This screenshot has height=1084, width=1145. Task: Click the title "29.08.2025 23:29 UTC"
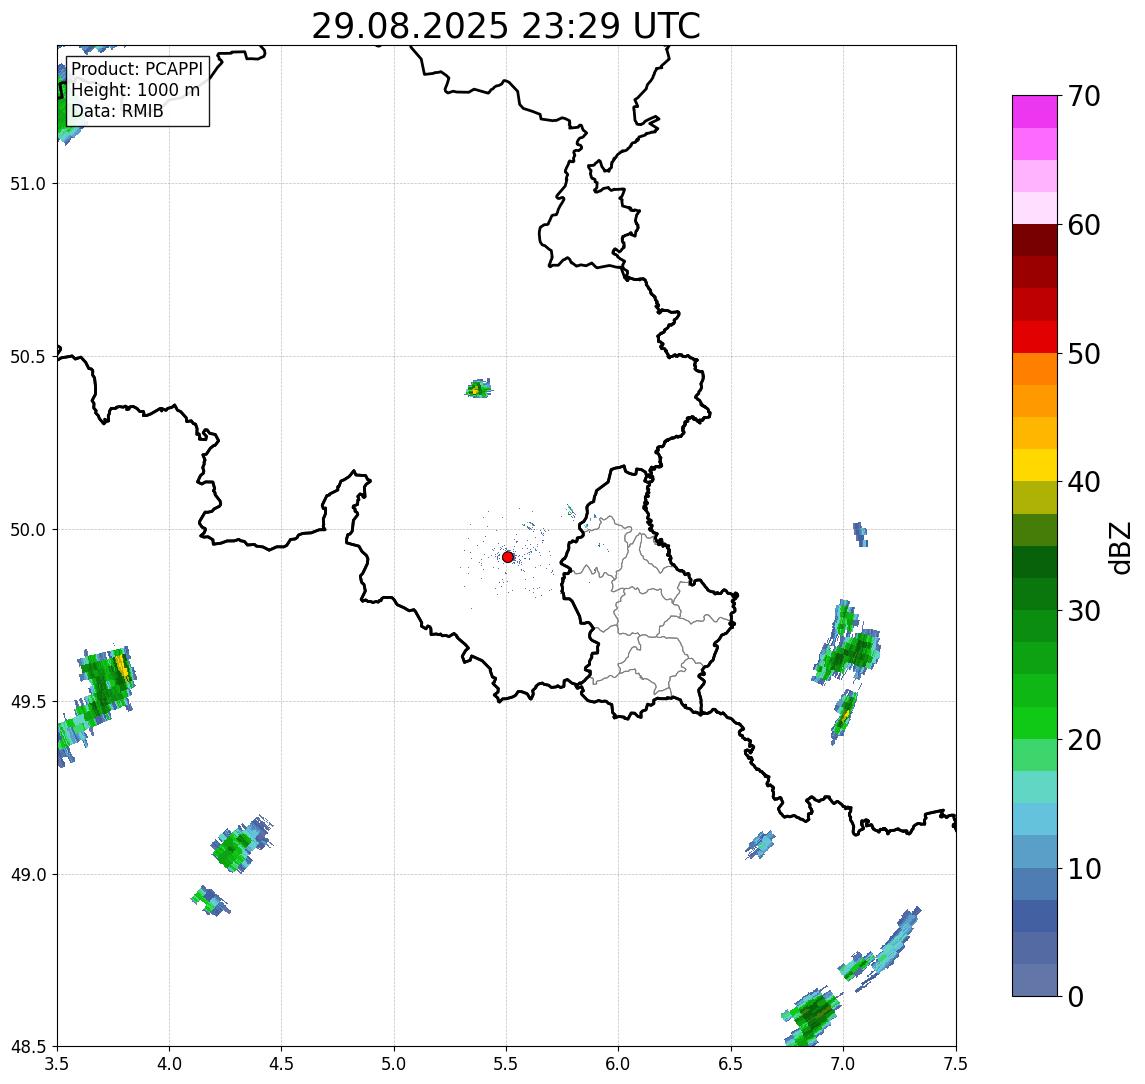pyautogui.click(x=505, y=26)
